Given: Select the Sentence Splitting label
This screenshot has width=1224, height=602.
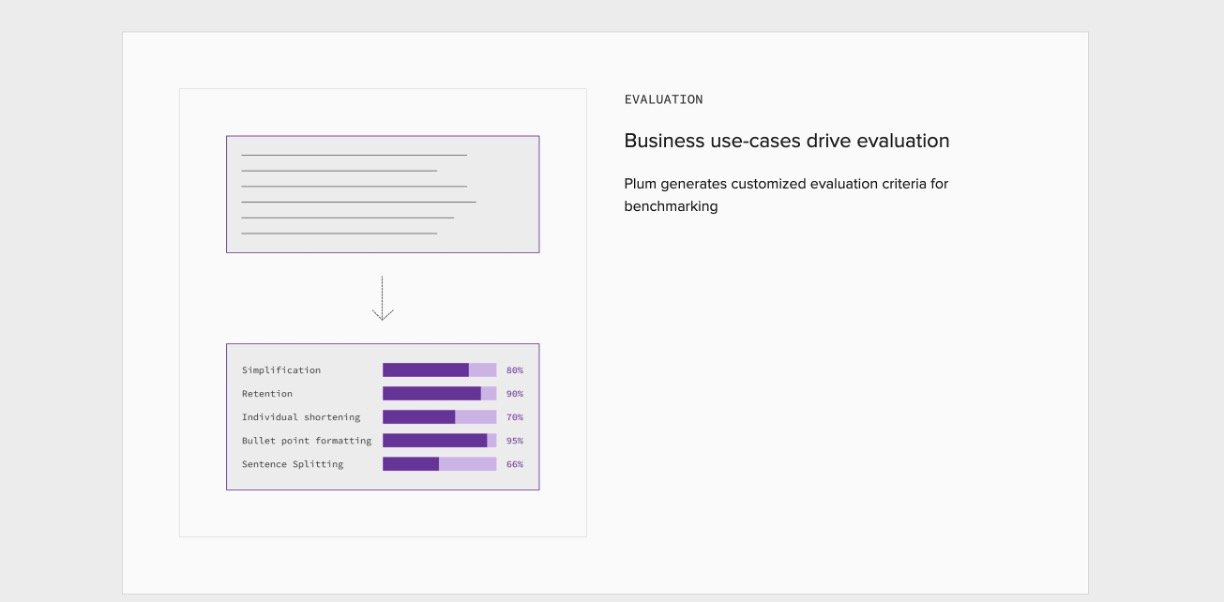Looking at the screenshot, I should tap(292, 464).
